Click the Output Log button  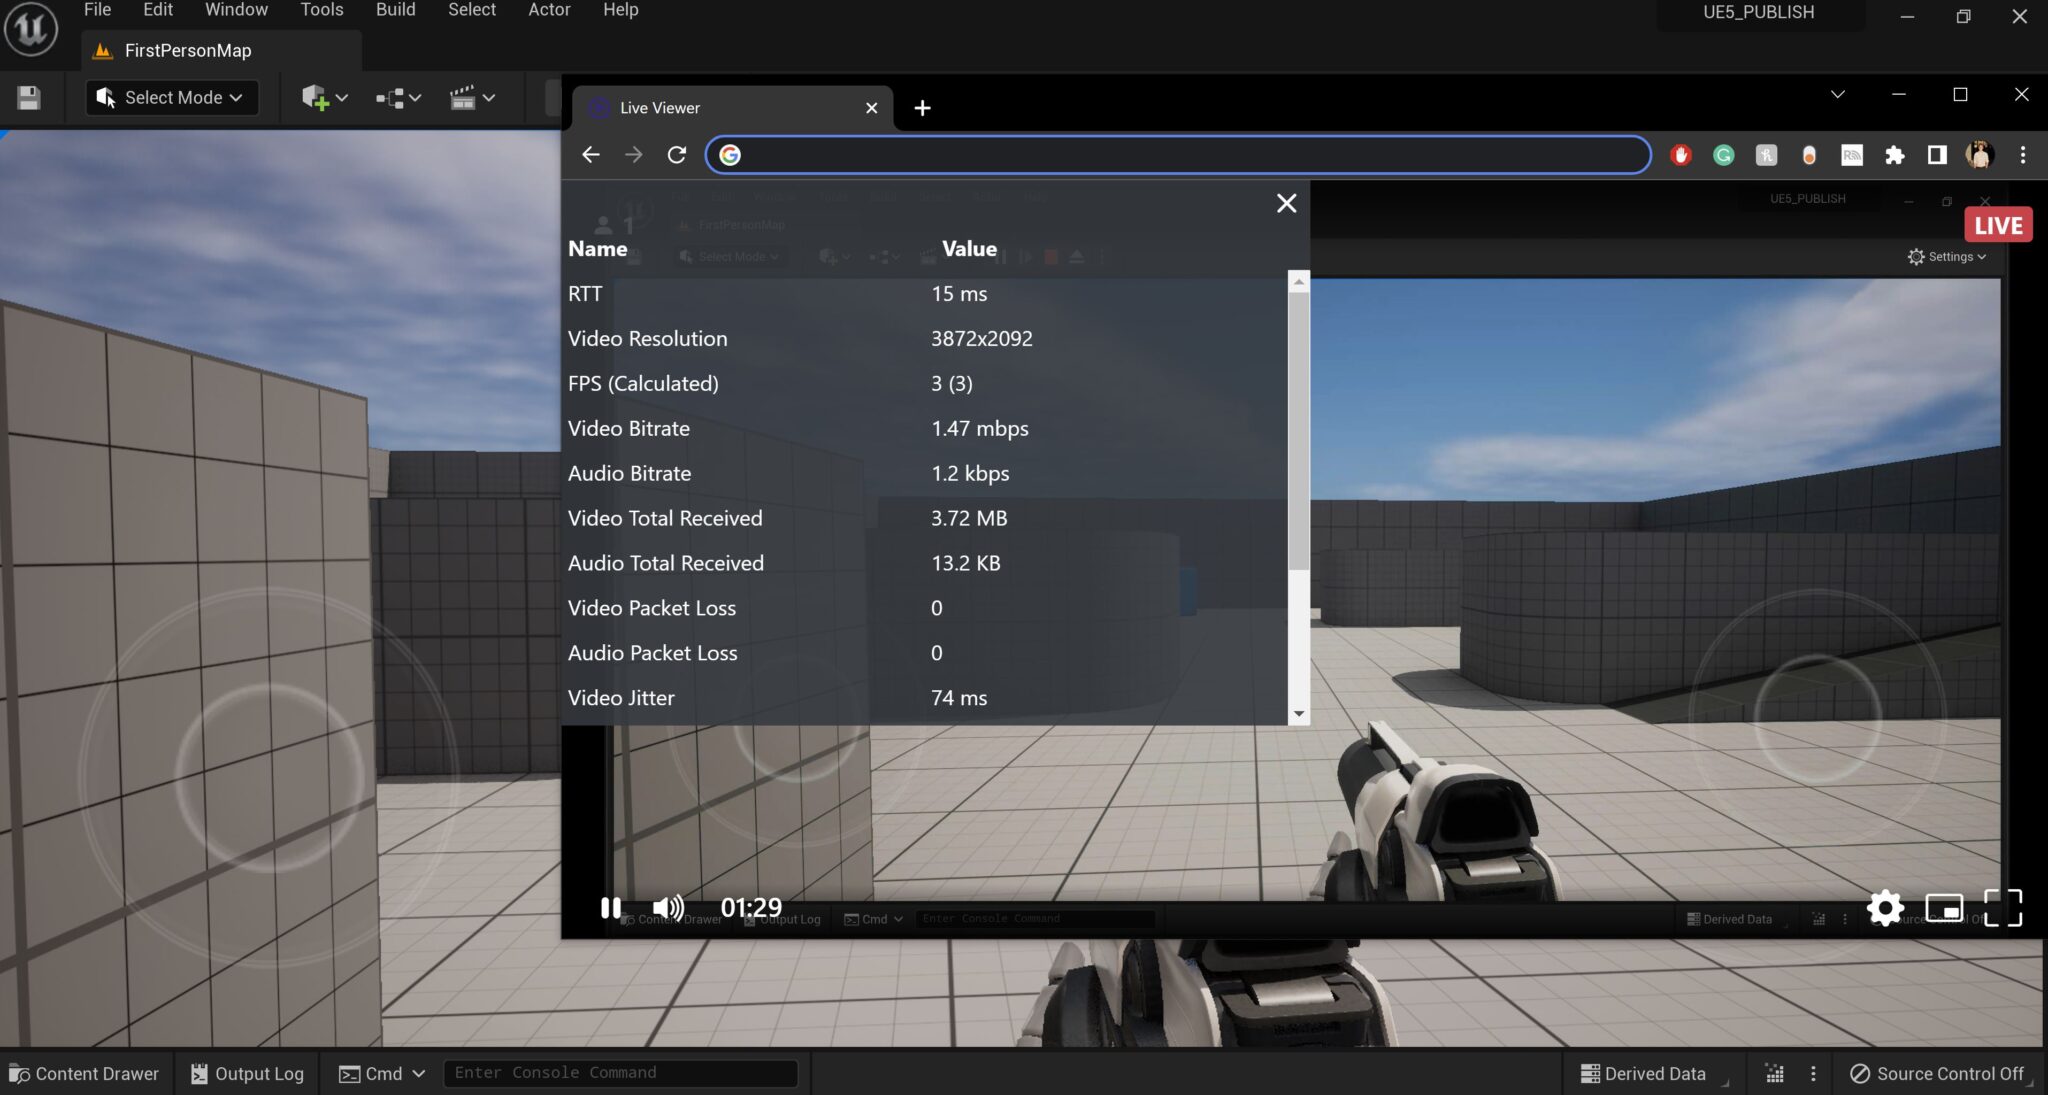click(x=247, y=1073)
